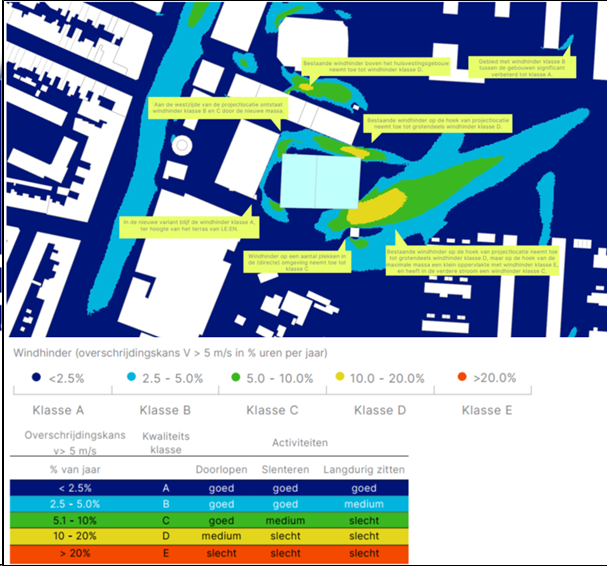Select the orange '> 20%' table row
607x566 pixels.
point(209,554)
